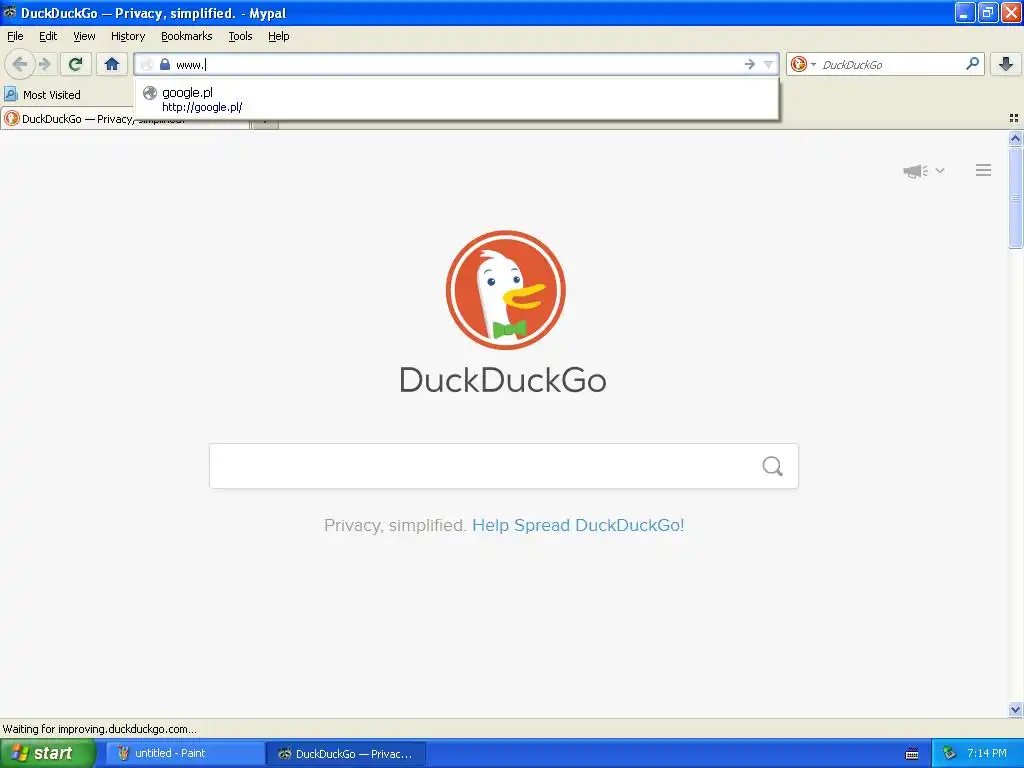Click the padlock site identity icon
This screenshot has width=1024, height=768.
pos(165,64)
